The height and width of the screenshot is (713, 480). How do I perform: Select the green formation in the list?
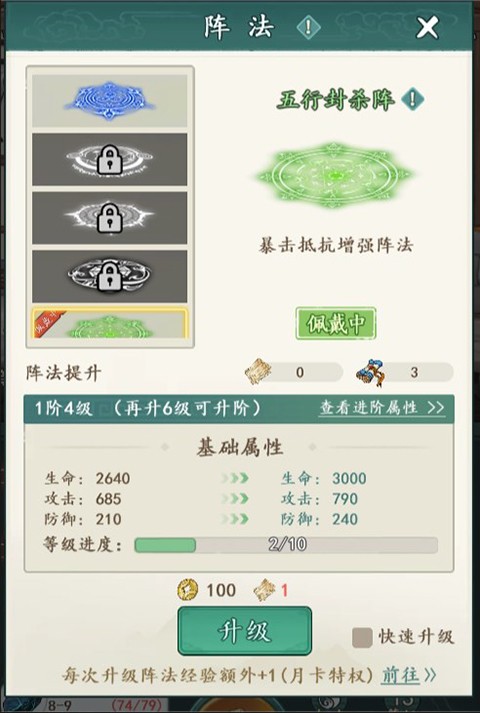pyautogui.click(x=110, y=324)
